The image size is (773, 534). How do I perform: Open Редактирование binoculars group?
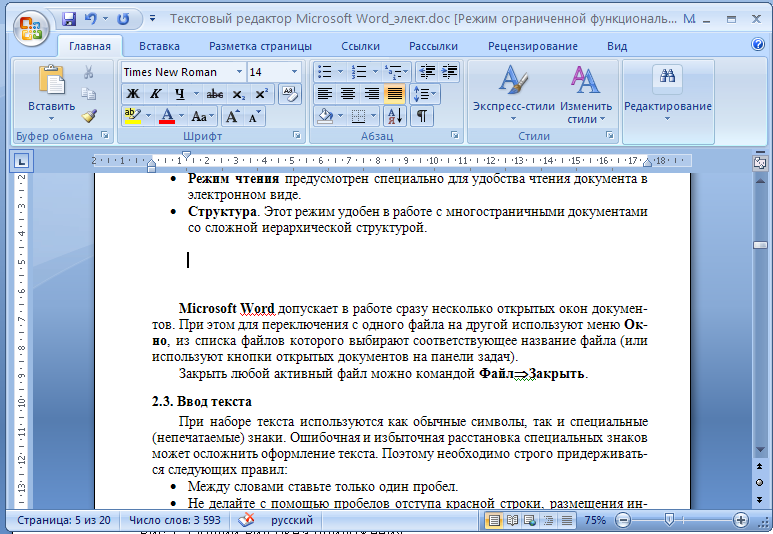pos(668,93)
